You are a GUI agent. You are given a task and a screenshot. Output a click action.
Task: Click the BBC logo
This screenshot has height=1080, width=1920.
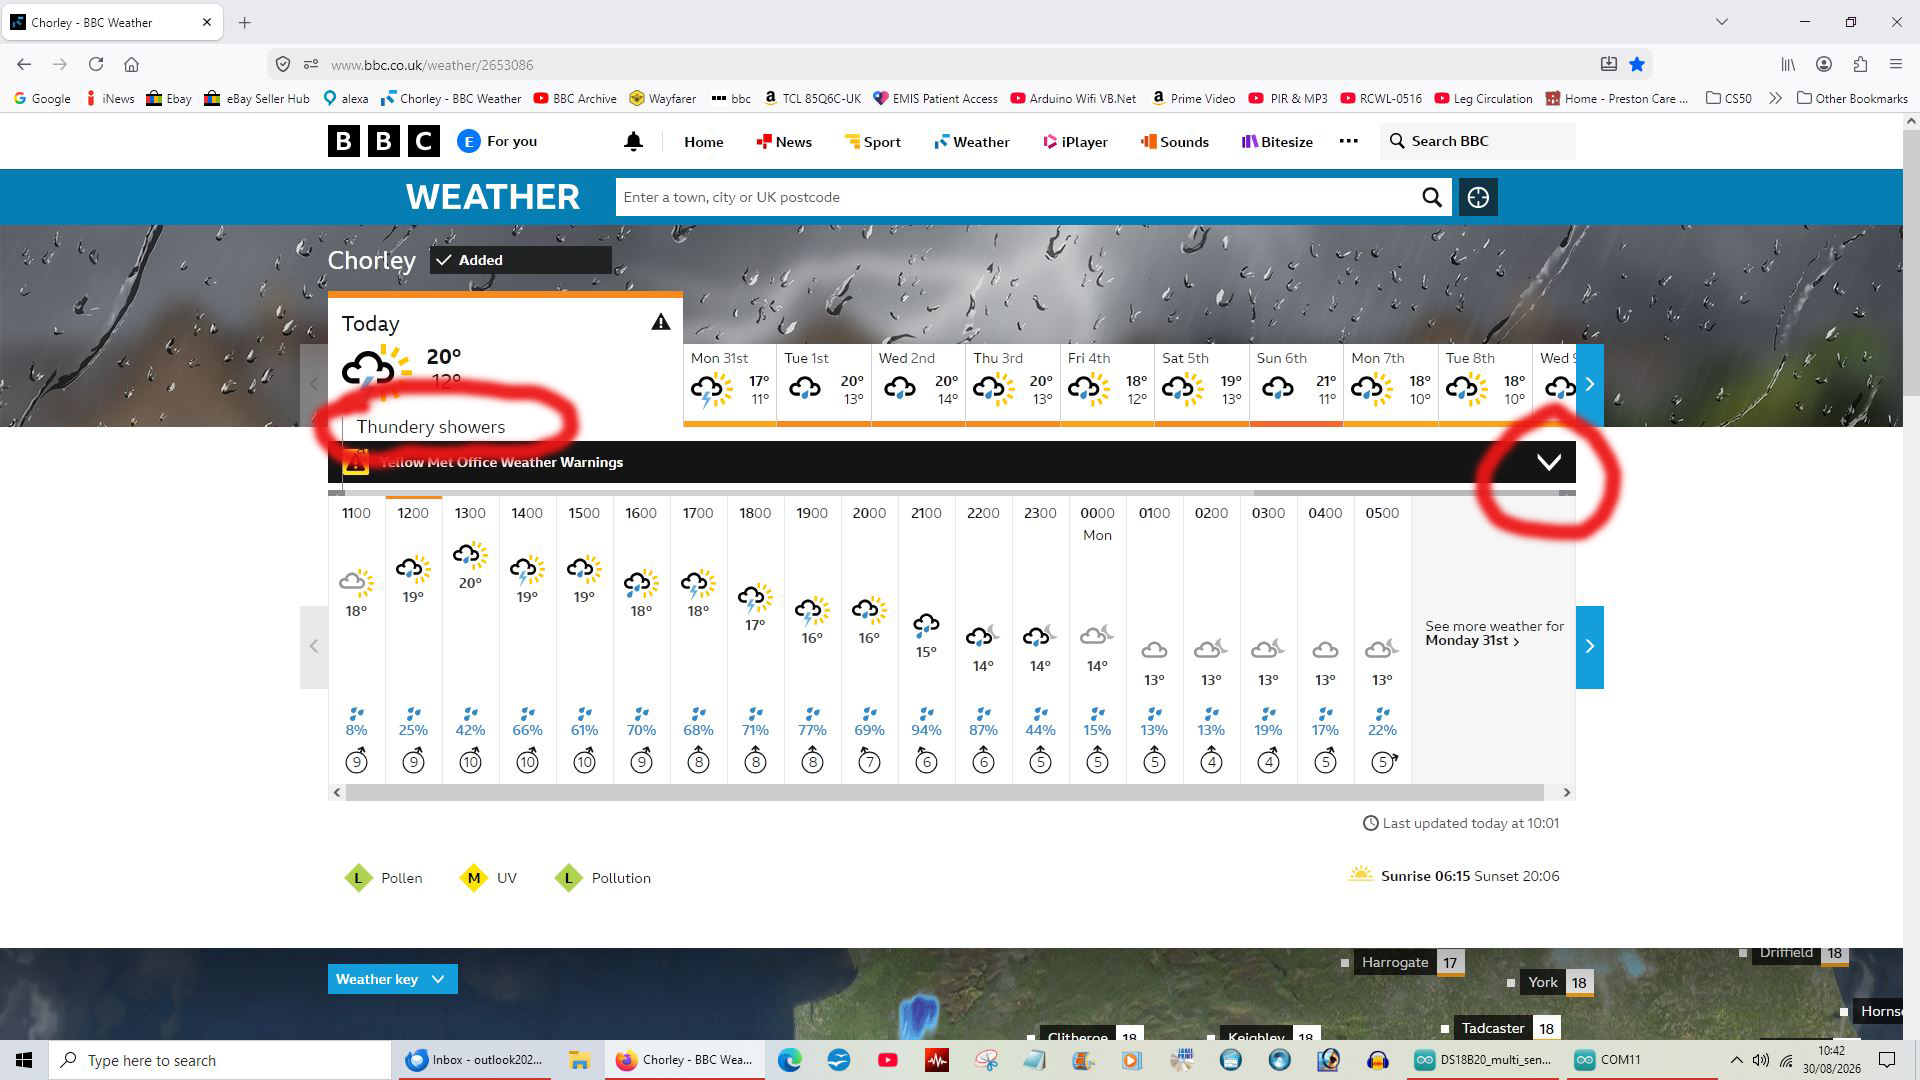coord(384,141)
